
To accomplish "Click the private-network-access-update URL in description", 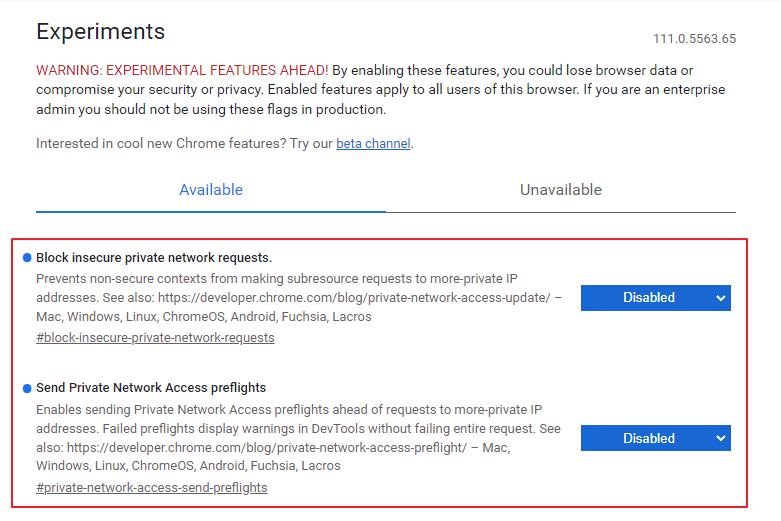I will pos(354,297).
